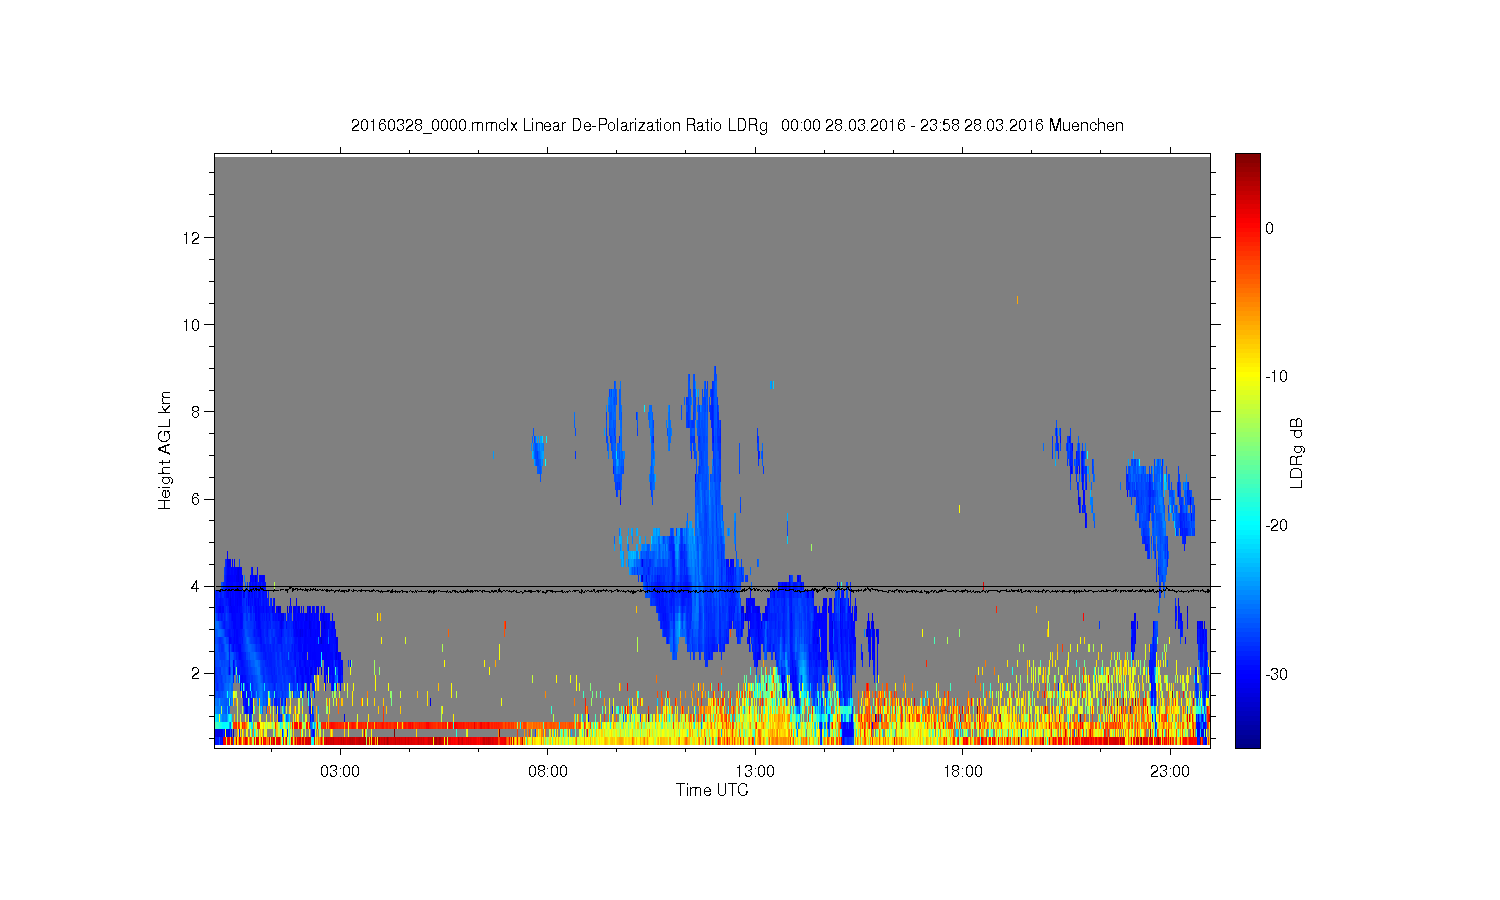Click the colorbar value -30
This screenshot has width=1500, height=900.
click(x=1275, y=675)
